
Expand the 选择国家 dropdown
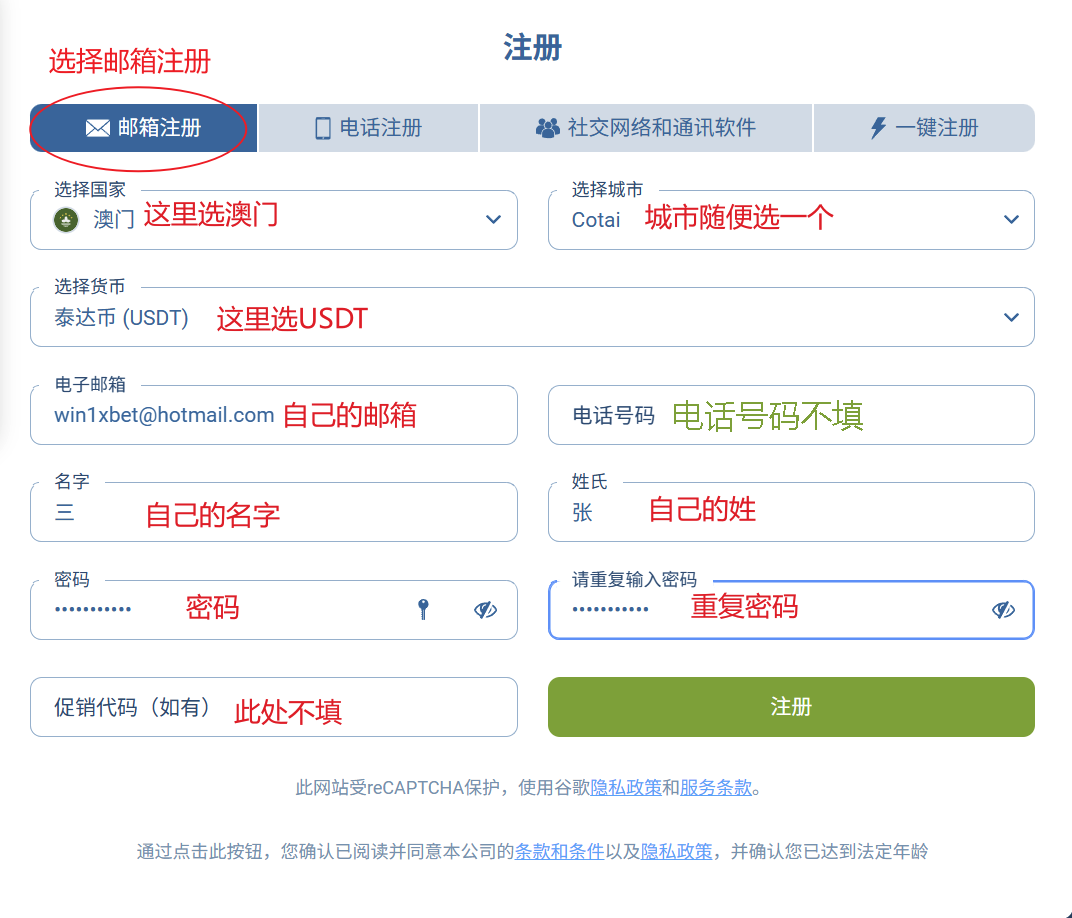point(493,220)
